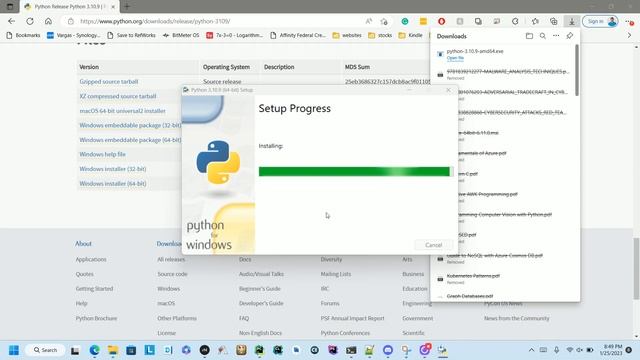Open the Windows help file link

(102, 154)
